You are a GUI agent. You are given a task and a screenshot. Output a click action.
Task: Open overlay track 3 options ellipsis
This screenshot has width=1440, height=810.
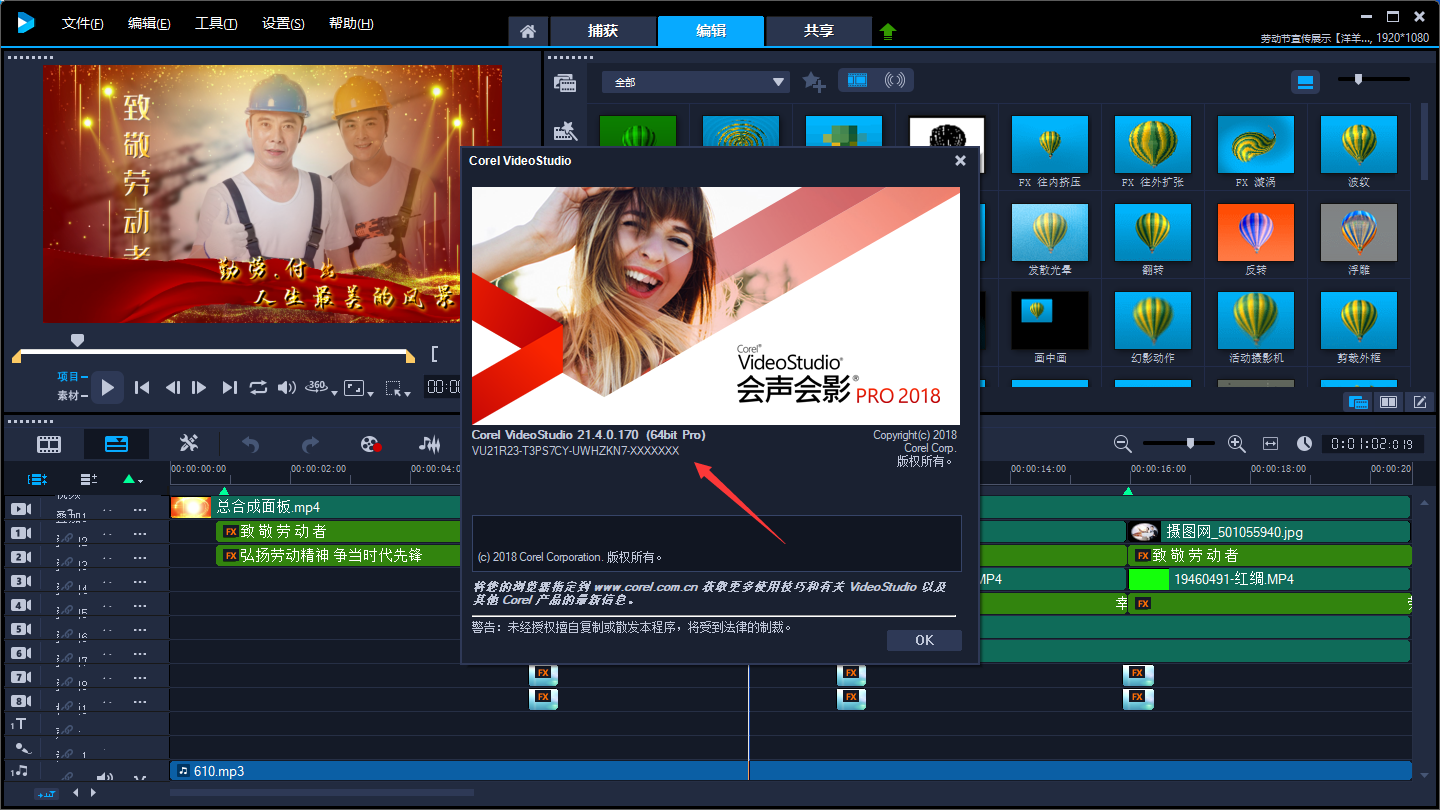coord(140,581)
